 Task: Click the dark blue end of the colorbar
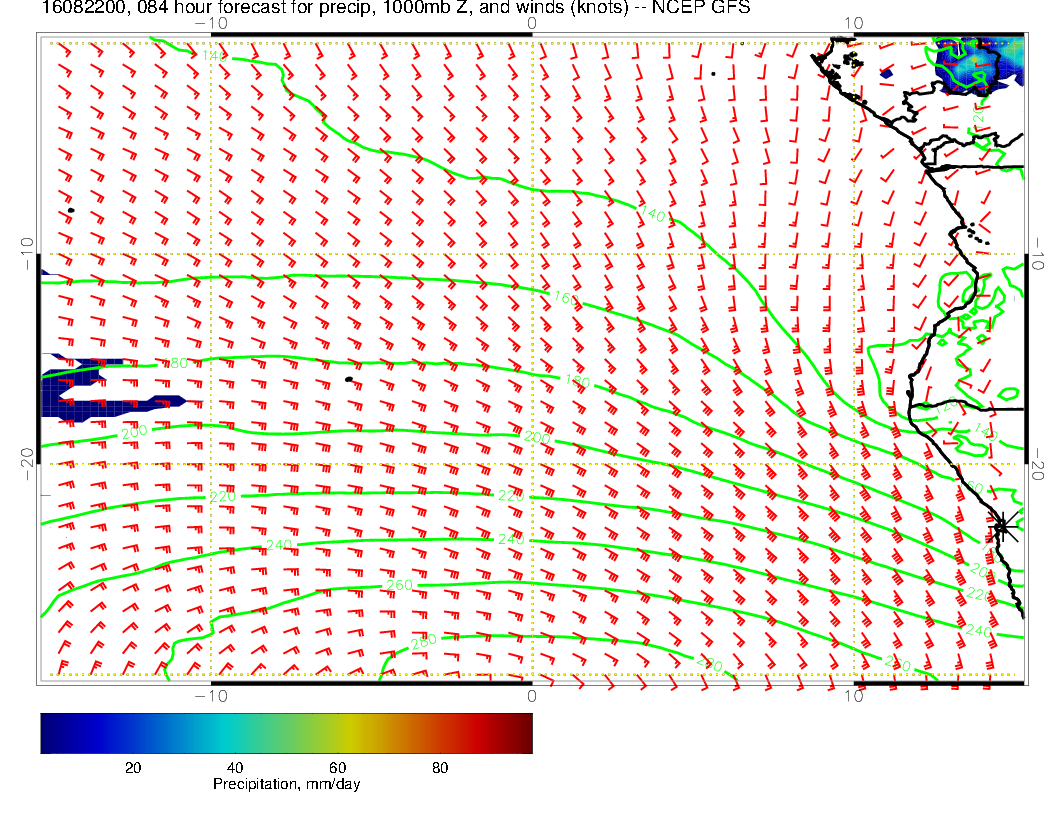coord(52,732)
